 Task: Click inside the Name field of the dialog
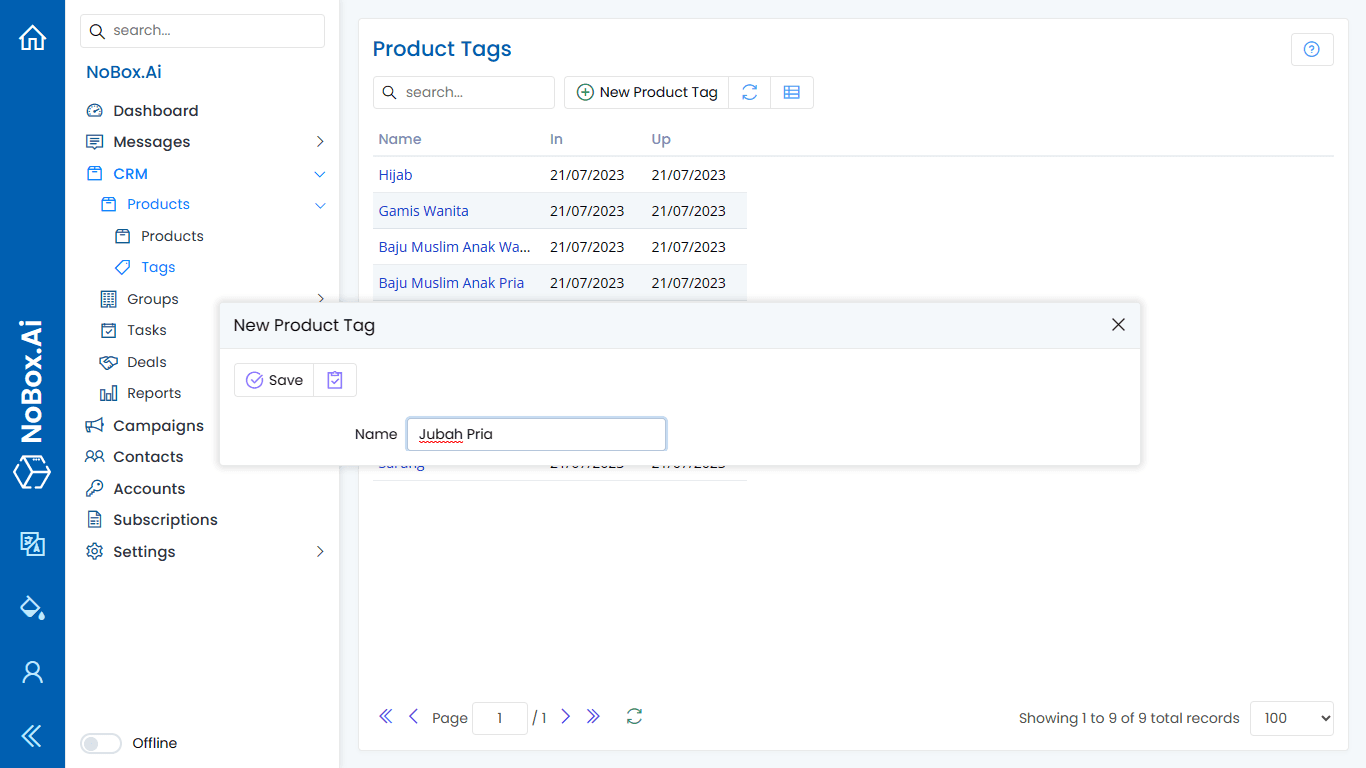tap(536, 434)
